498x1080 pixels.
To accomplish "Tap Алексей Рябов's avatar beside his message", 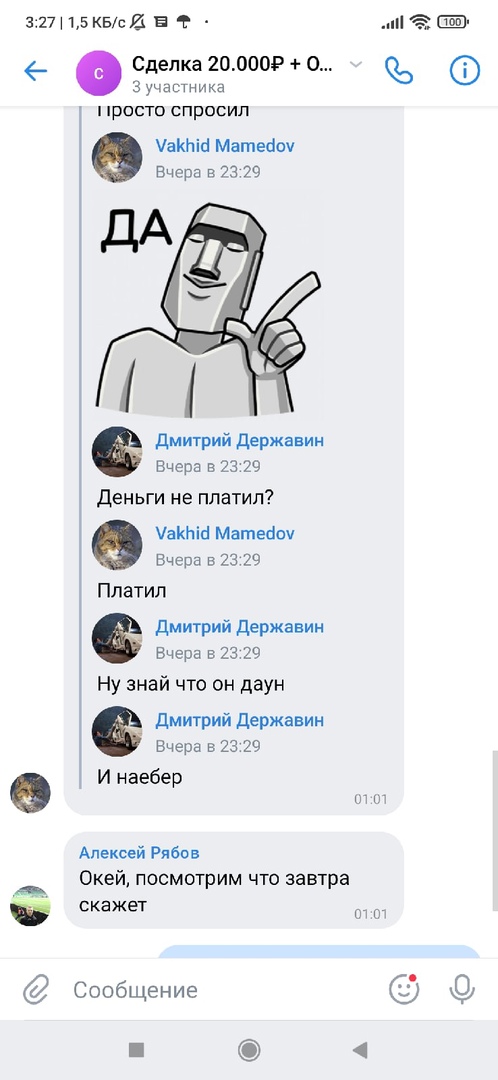I will point(30,906).
